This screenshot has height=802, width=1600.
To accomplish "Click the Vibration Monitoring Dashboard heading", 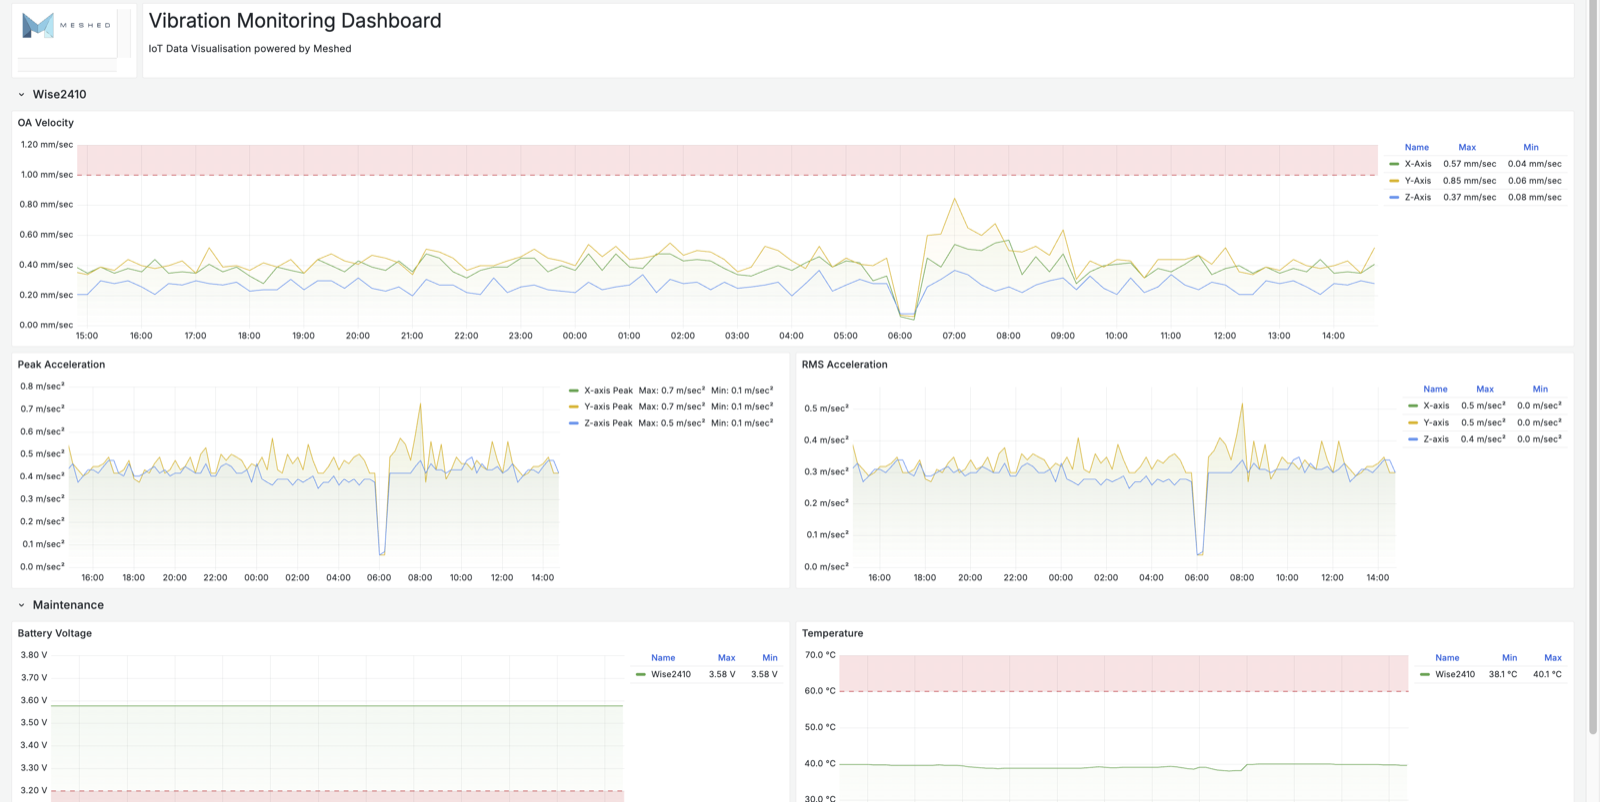I will click(x=295, y=21).
